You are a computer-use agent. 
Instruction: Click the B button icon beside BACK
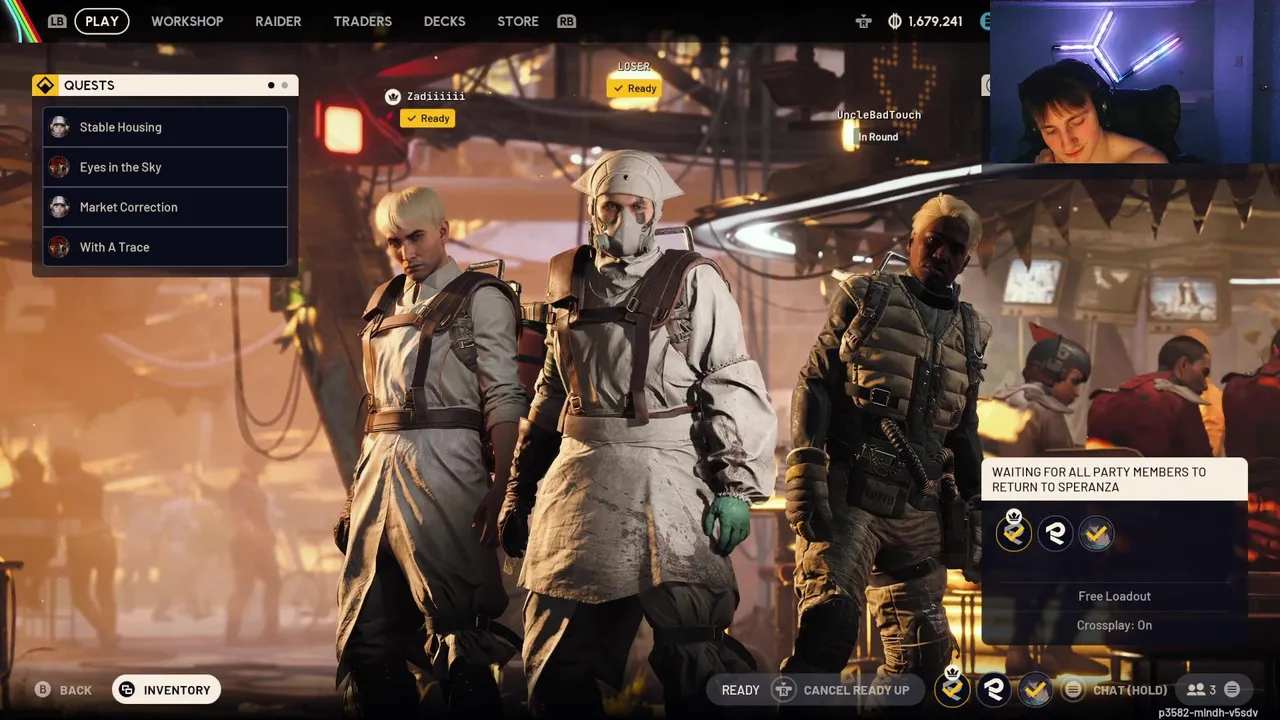[x=43, y=690]
